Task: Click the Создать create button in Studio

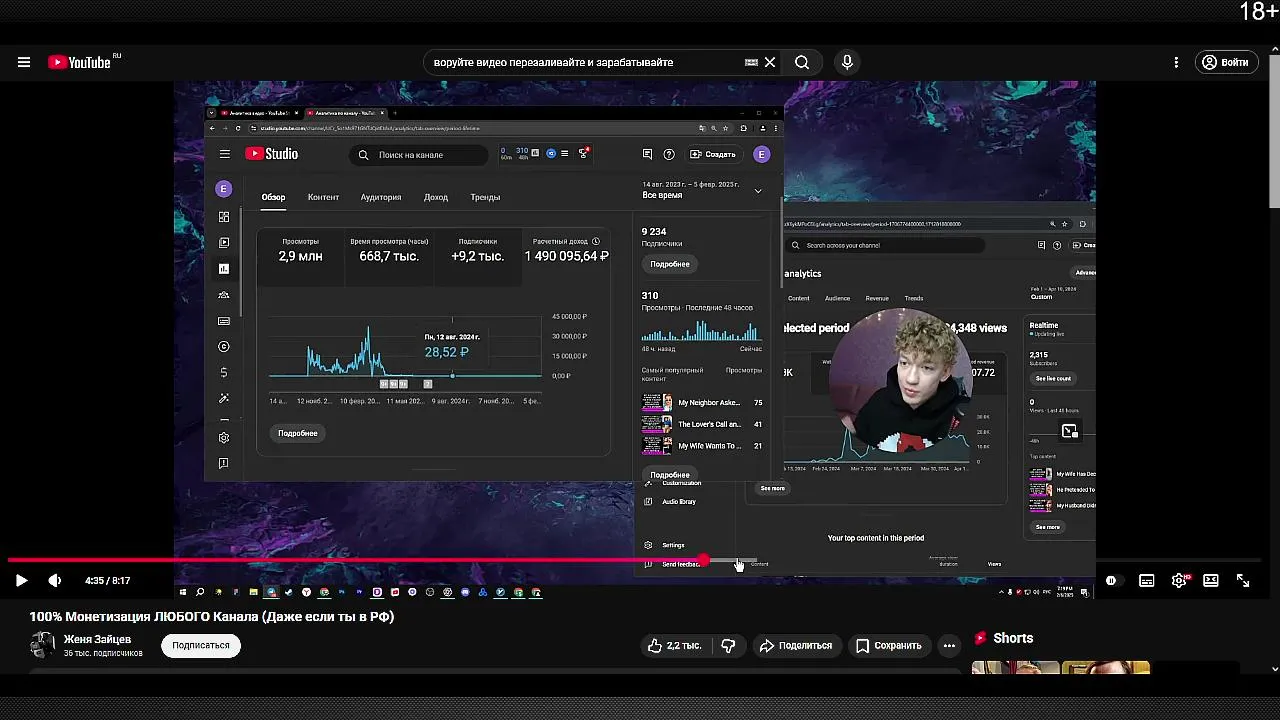Action: [713, 154]
